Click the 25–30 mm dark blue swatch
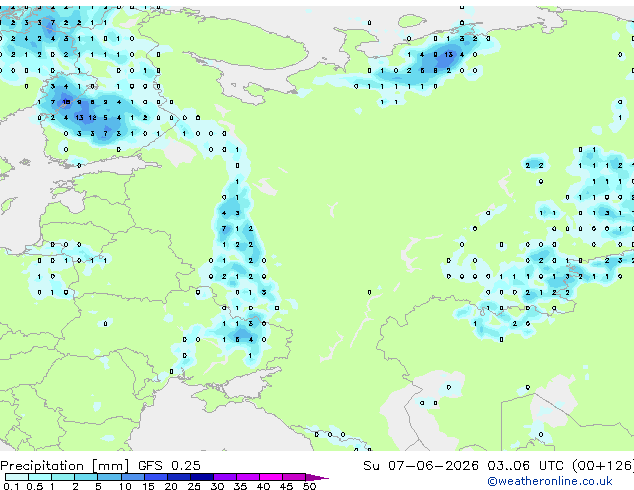This screenshot has height=490, width=634. point(202,477)
